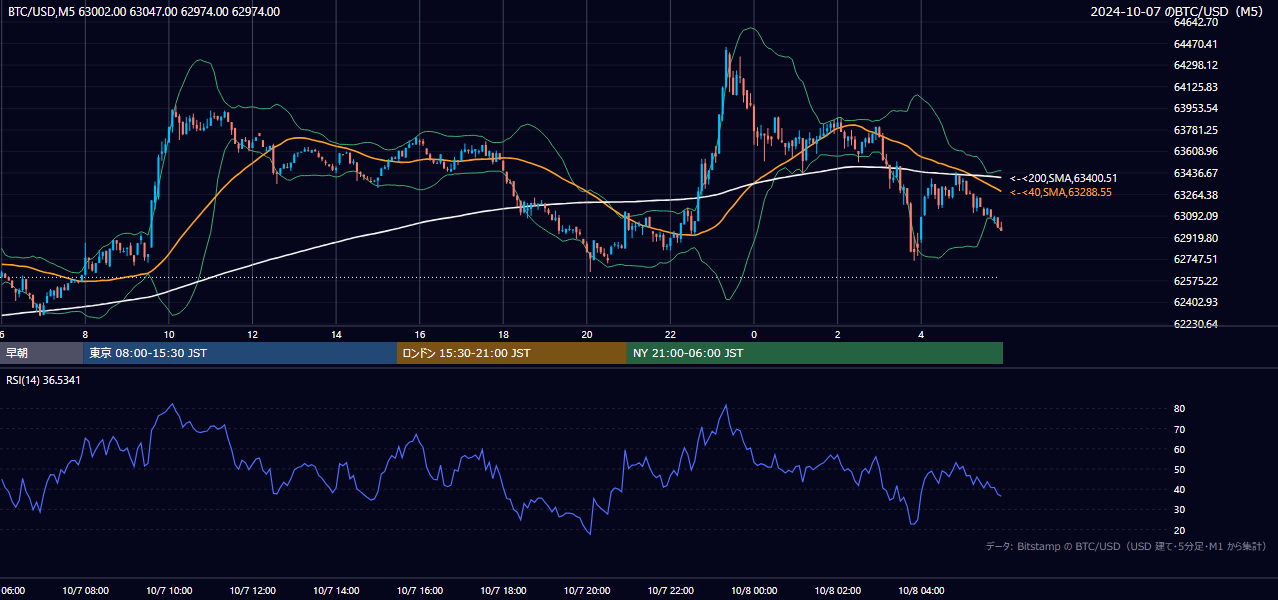Click the 63264.38 price axis value
Screen dimensions: 1278x600
pos(1195,195)
